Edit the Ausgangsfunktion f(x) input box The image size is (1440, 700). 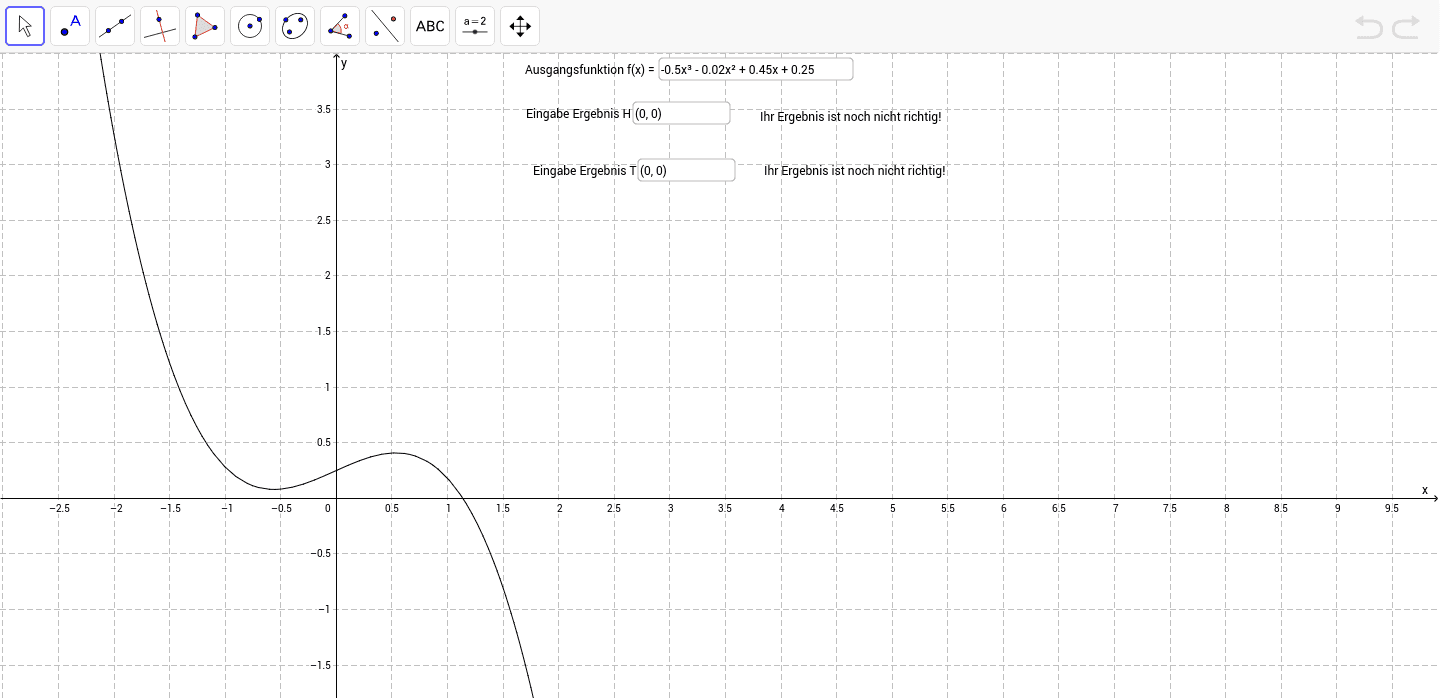coord(756,69)
